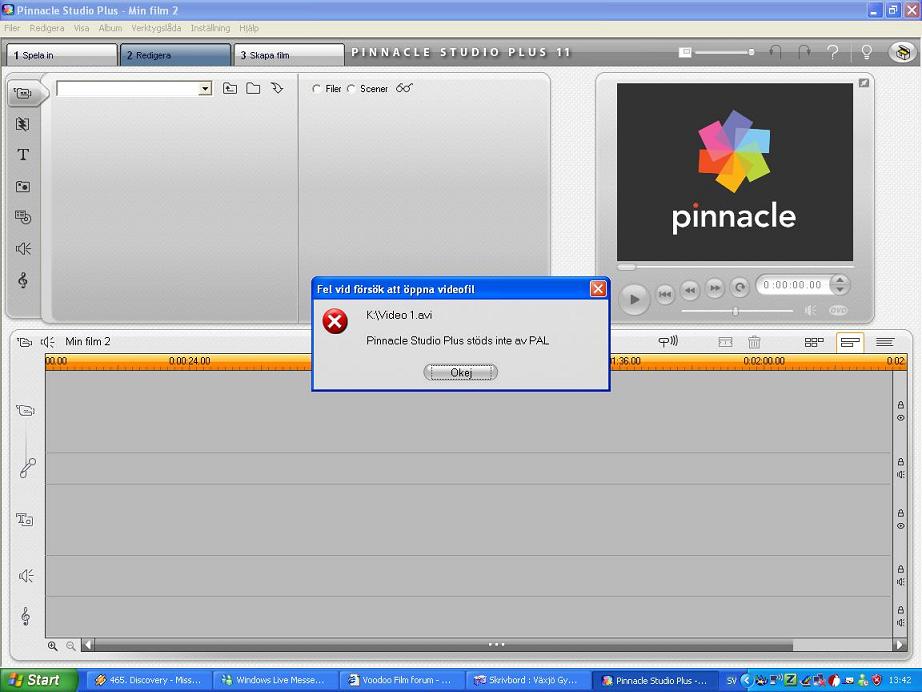Screen dimensions: 922x692
Task: Select the Filer radio button
Action: point(317,89)
